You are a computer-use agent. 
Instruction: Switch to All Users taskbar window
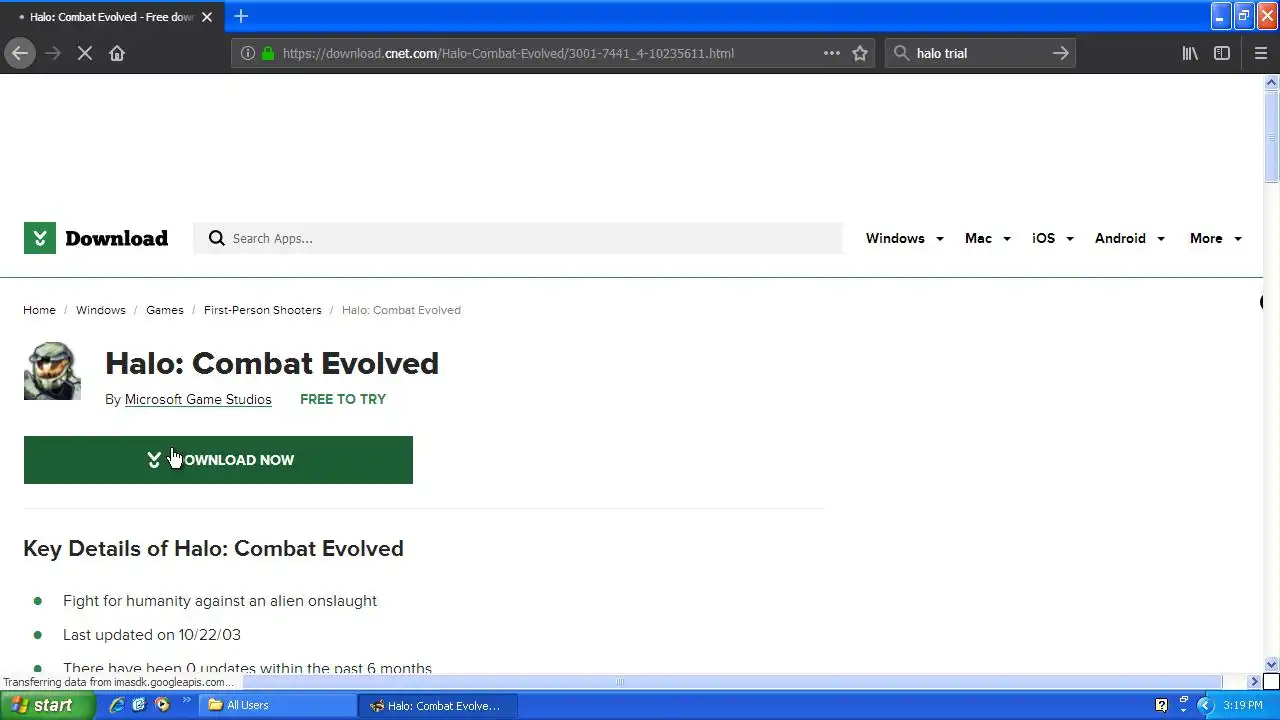[x=279, y=705]
